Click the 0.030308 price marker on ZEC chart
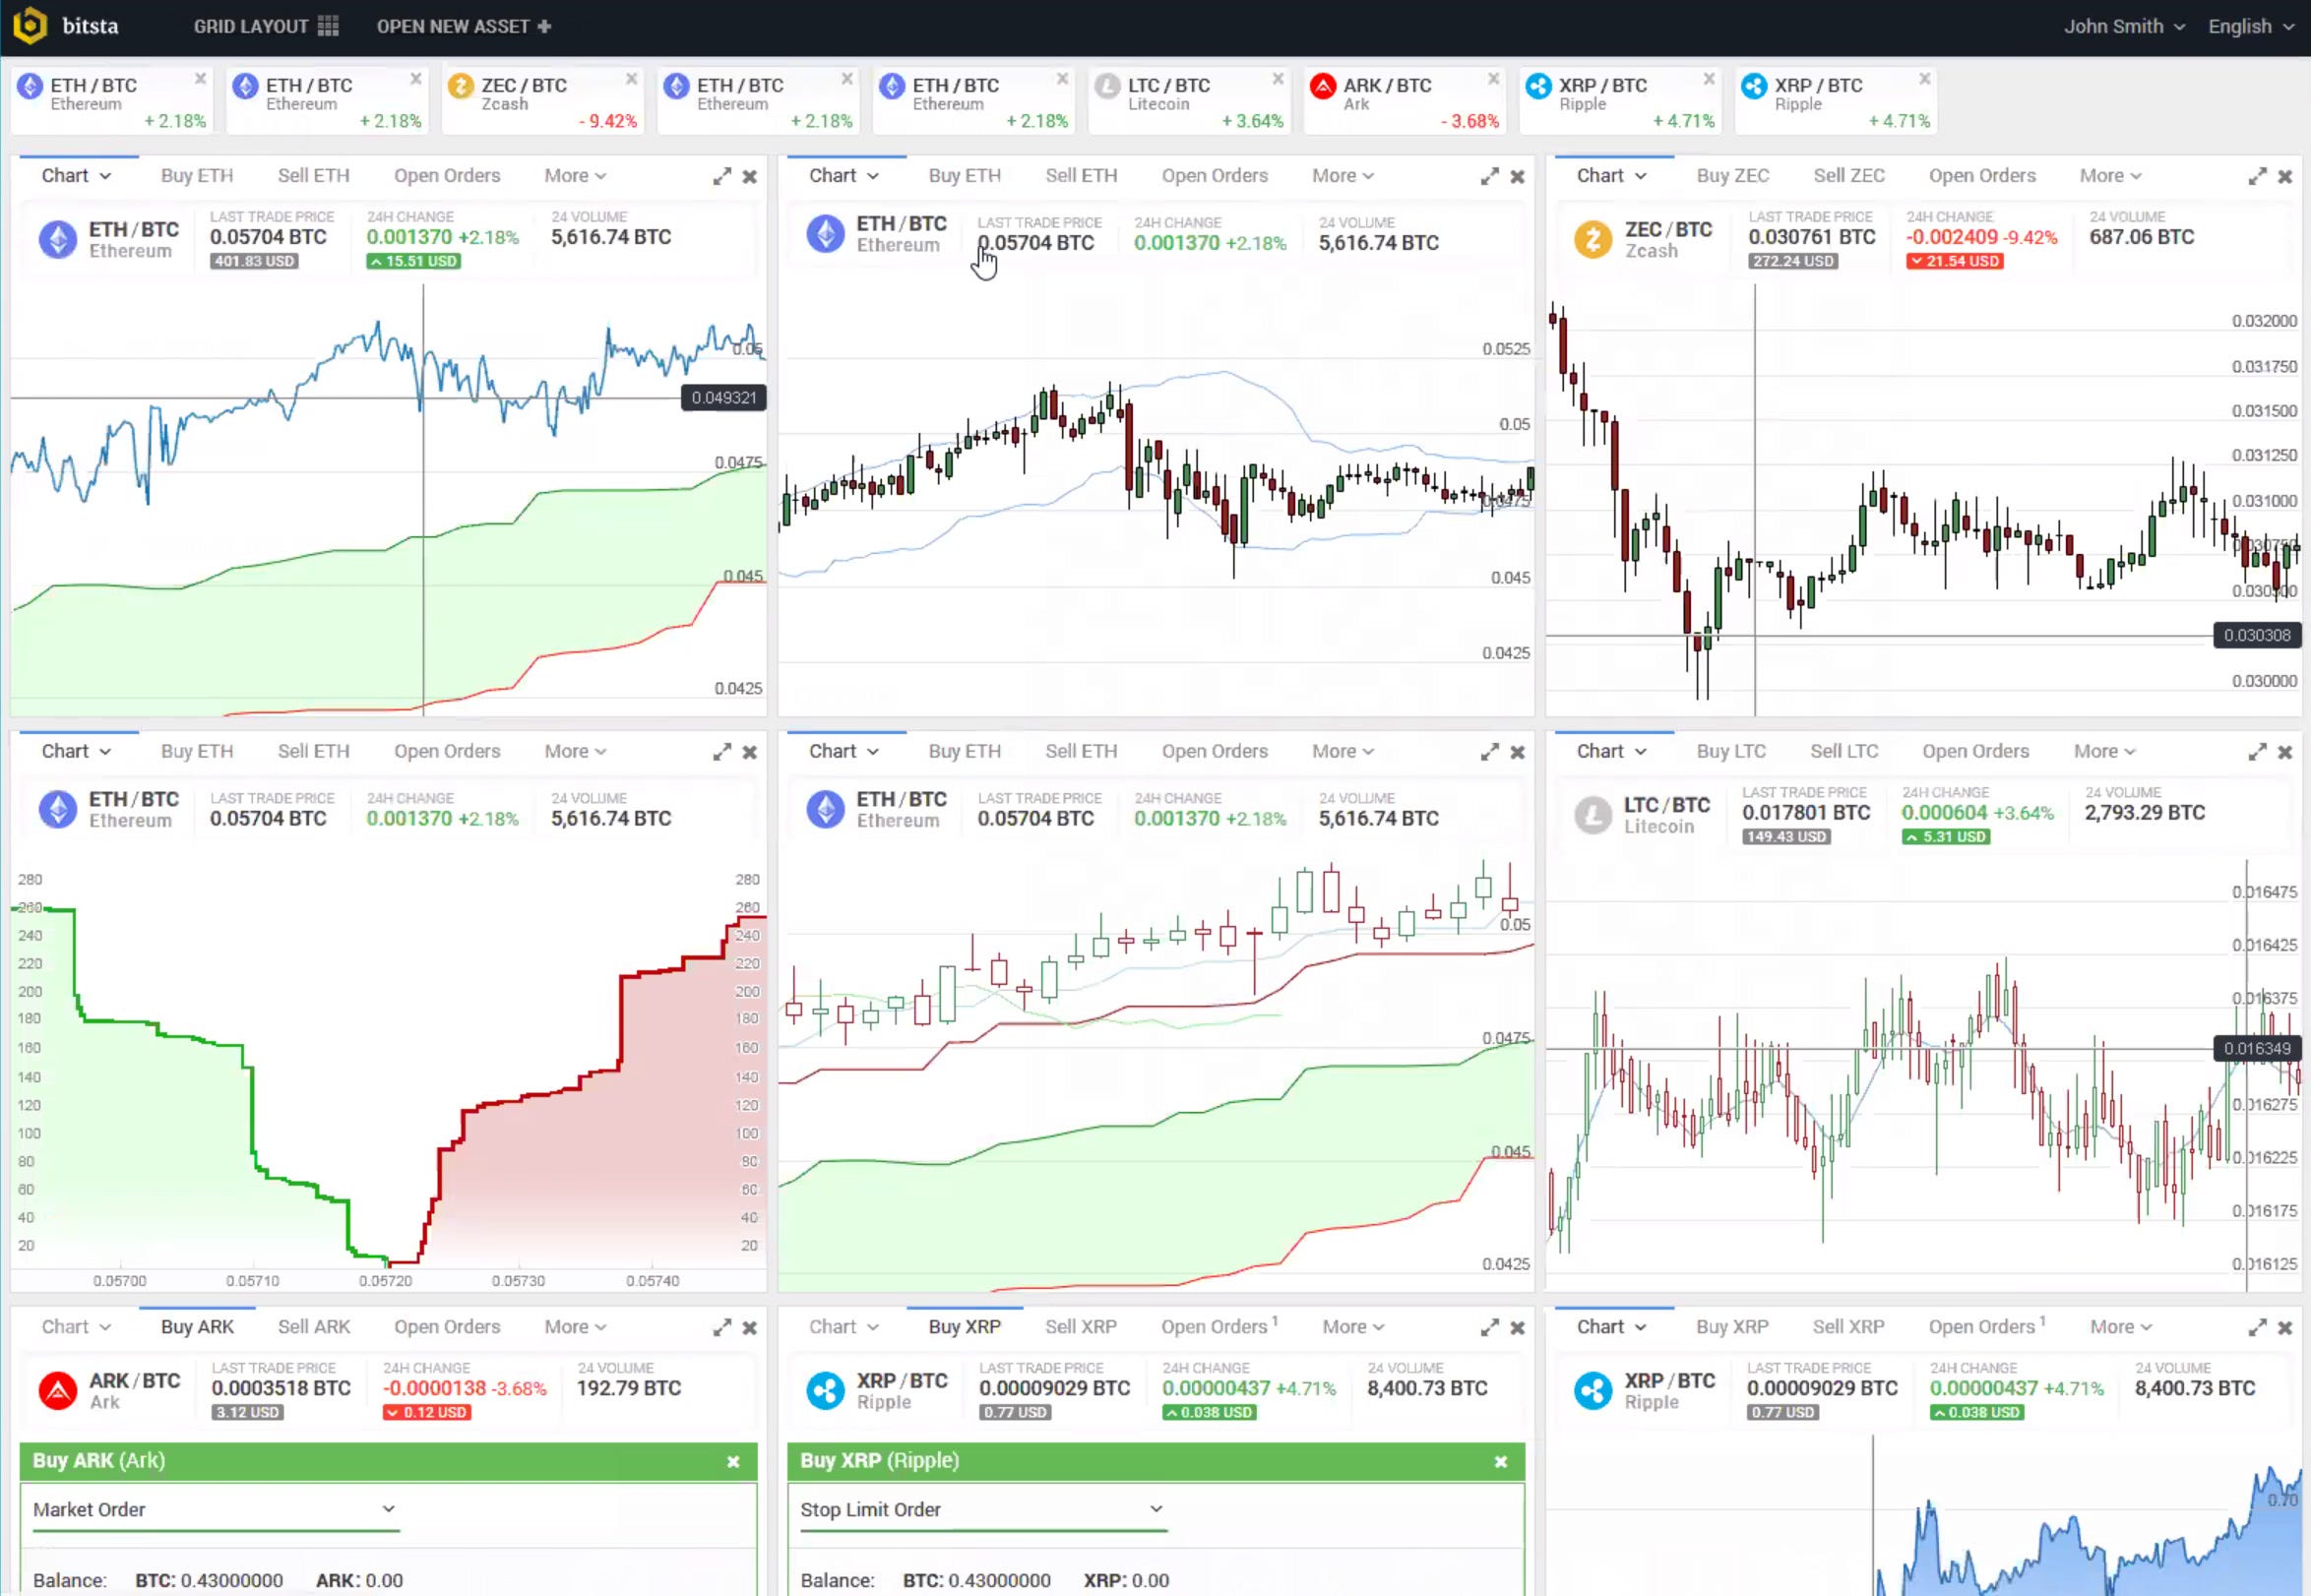 (2256, 636)
